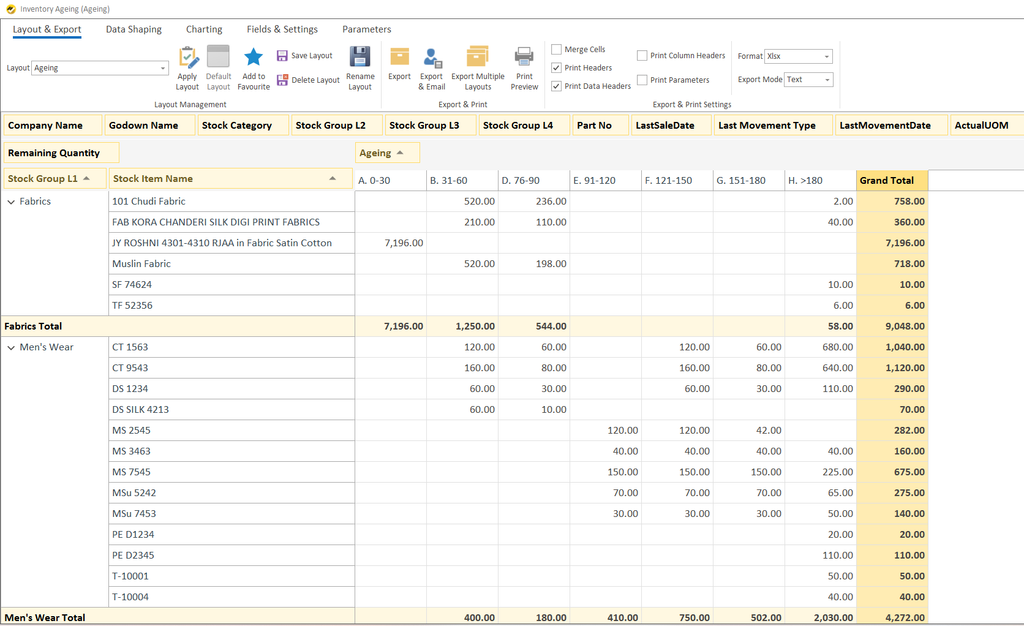Enable the Merge Cells checkbox
Viewport: 1024px width, 626px height.
click(x=556, y=49)
